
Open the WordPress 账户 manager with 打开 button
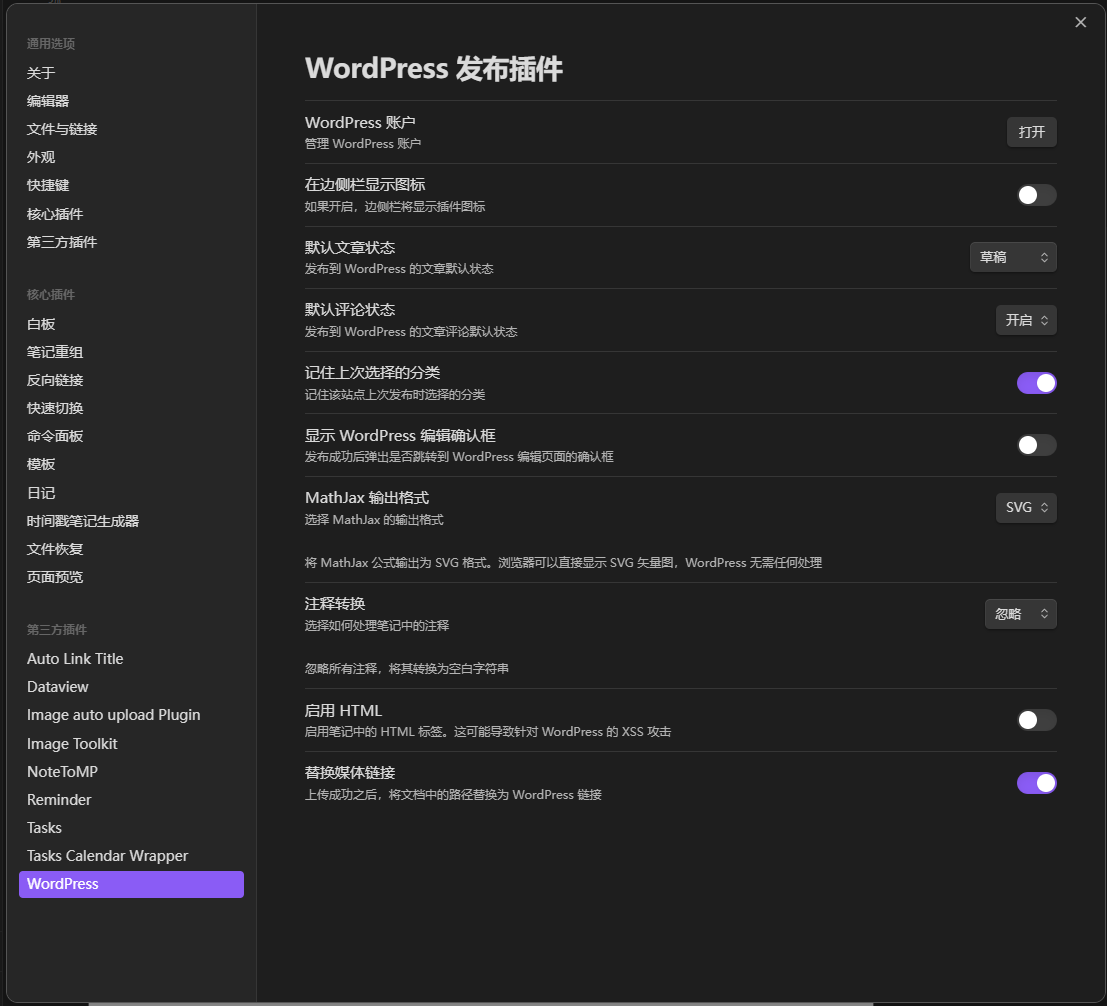[x=1031, y=132]
